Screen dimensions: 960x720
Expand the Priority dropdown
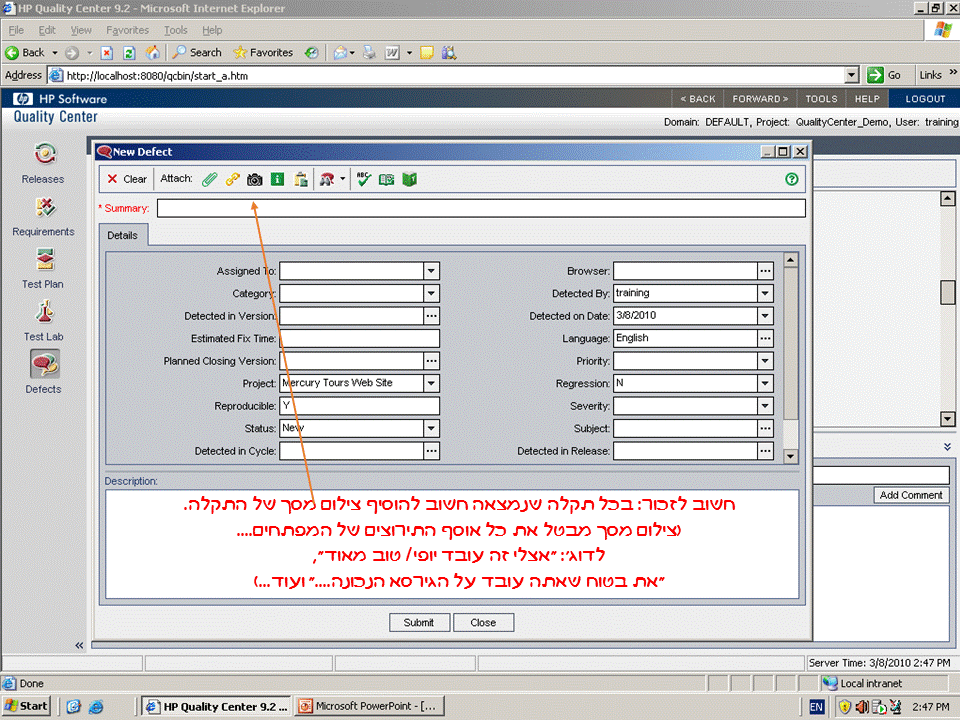[765, 361]
